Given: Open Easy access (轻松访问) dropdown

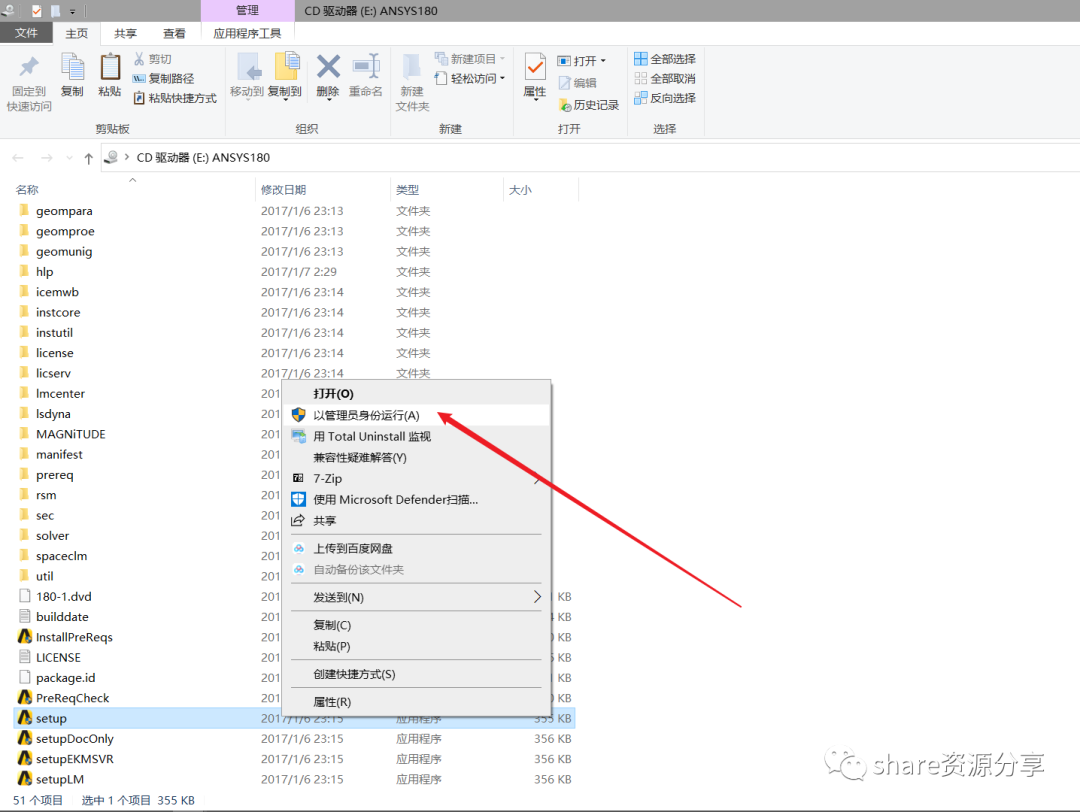Looking at the screenshot, I should (470, 79).
